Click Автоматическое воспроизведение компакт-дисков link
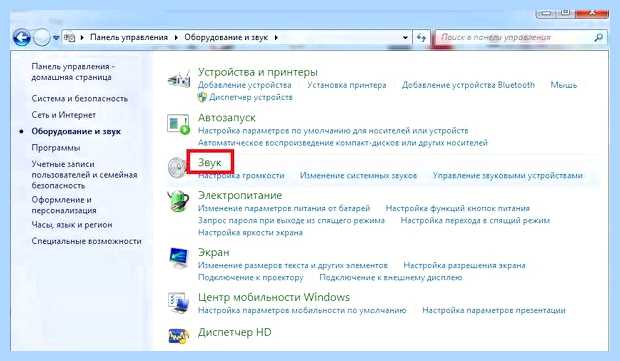620x361 pixels. point(343,143)
